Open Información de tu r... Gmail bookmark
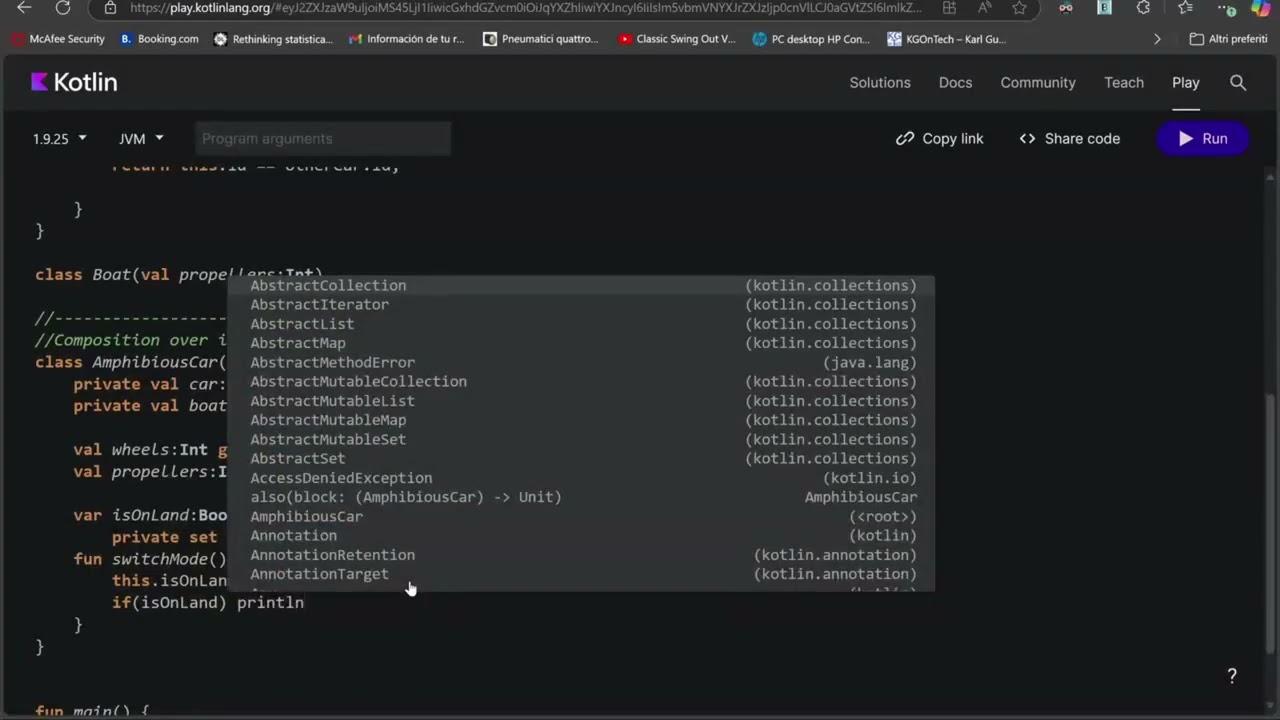 click(407, 39)
